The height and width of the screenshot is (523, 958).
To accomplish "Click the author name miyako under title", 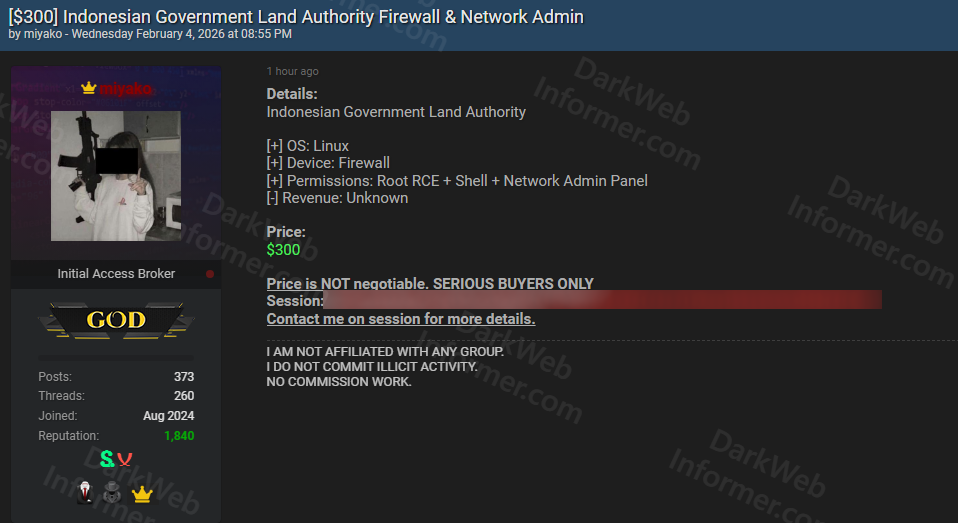I will click(x=42, y=34).
